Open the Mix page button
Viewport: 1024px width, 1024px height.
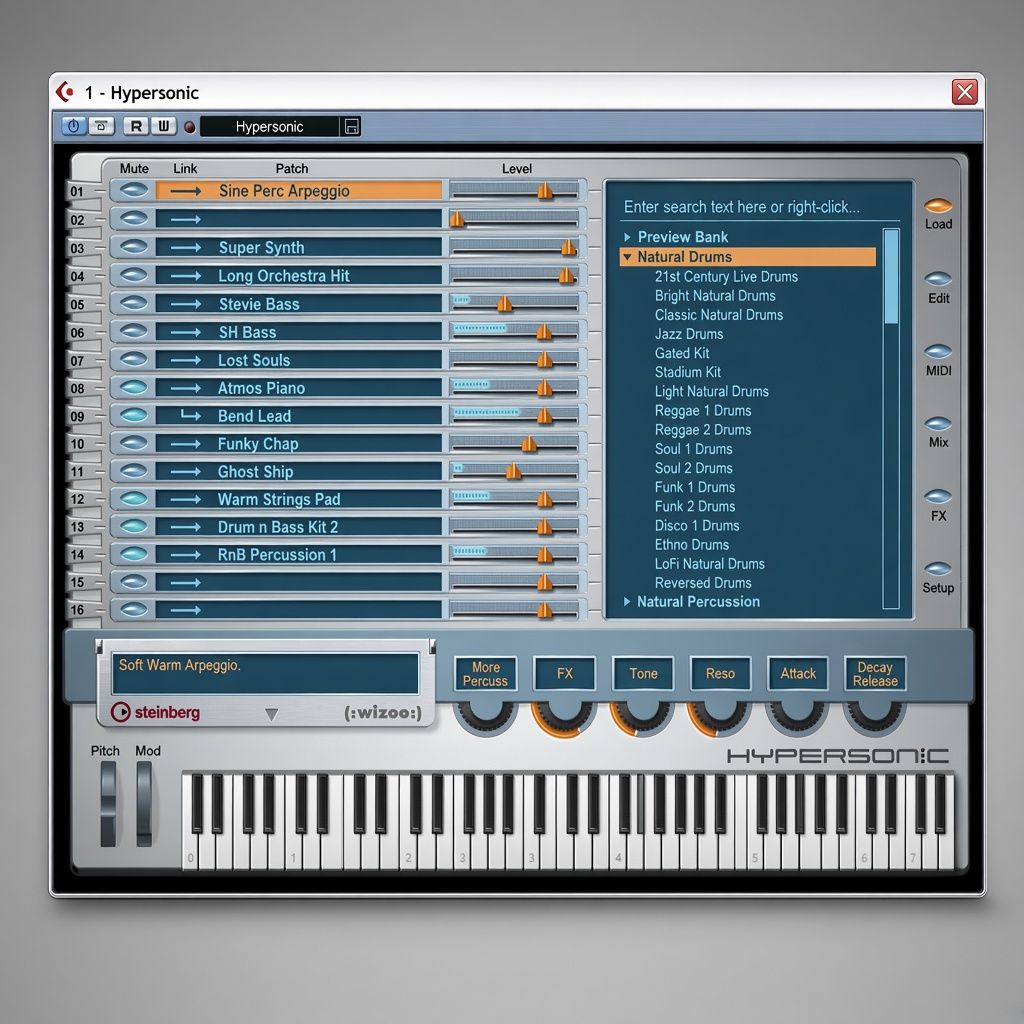pos(938,424)
